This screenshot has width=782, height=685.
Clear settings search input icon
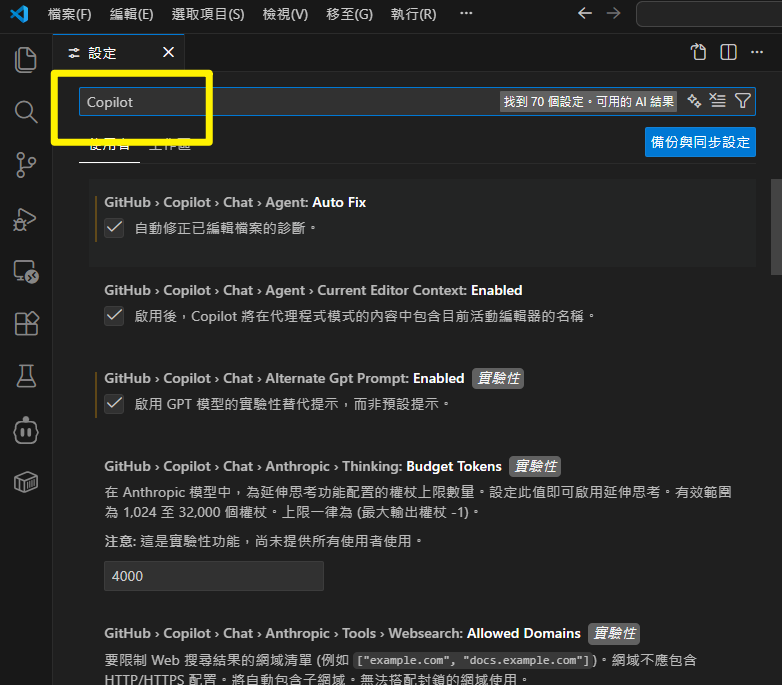(x=718, y=101)
